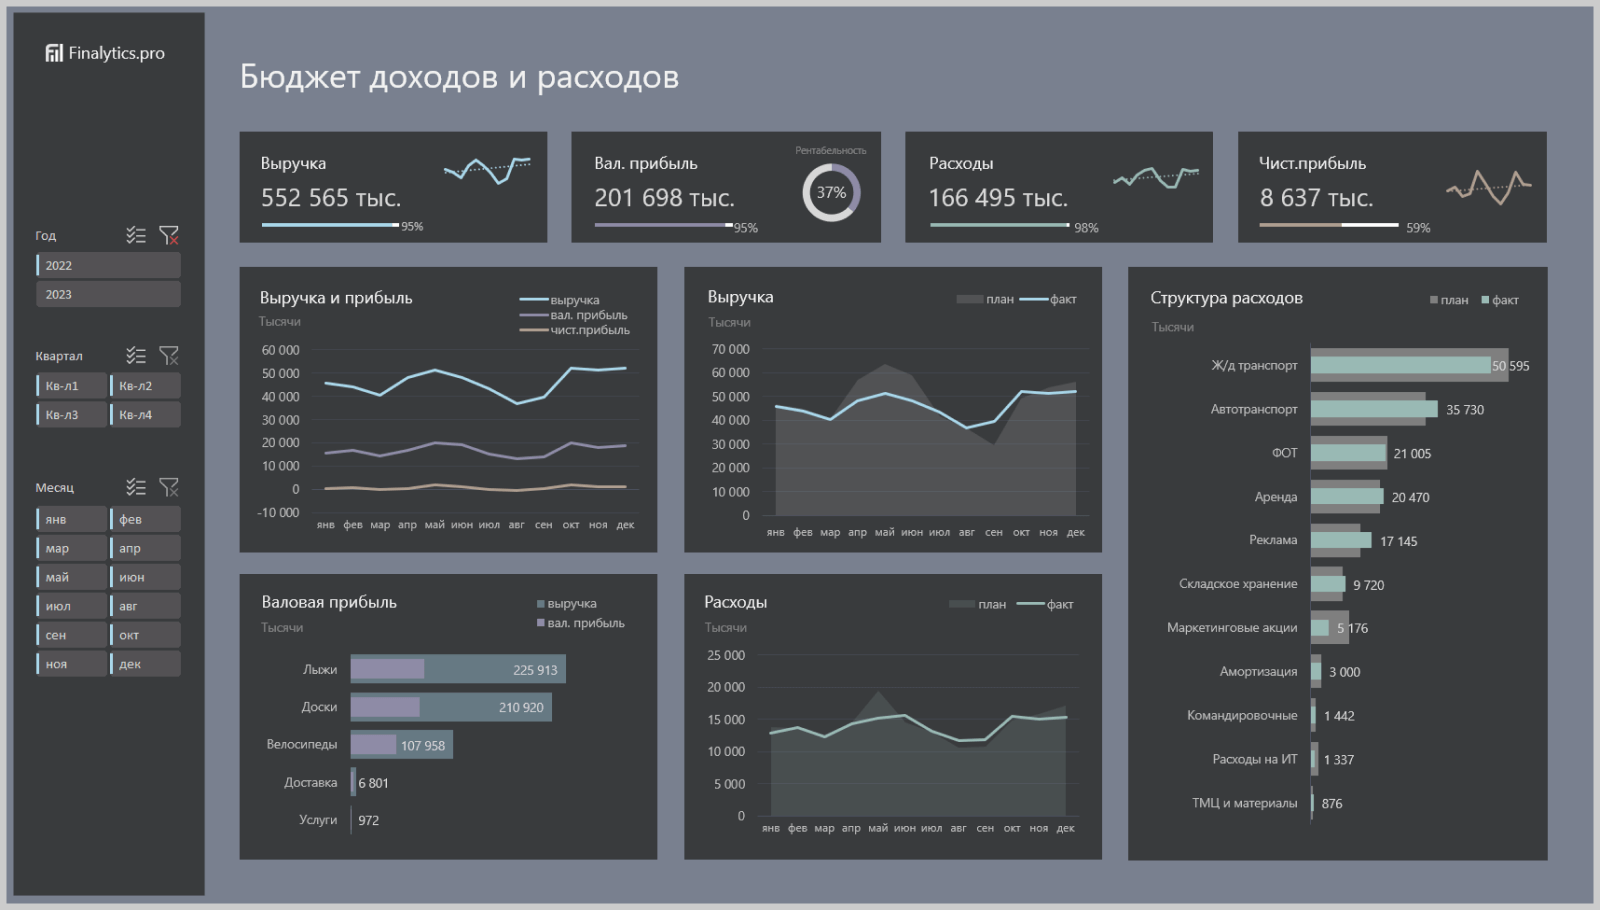Viewport: 1600px width, 910px height.
Task: Click the "Выручка и прибыль" chart title
Action: click(x=336, y=298)
